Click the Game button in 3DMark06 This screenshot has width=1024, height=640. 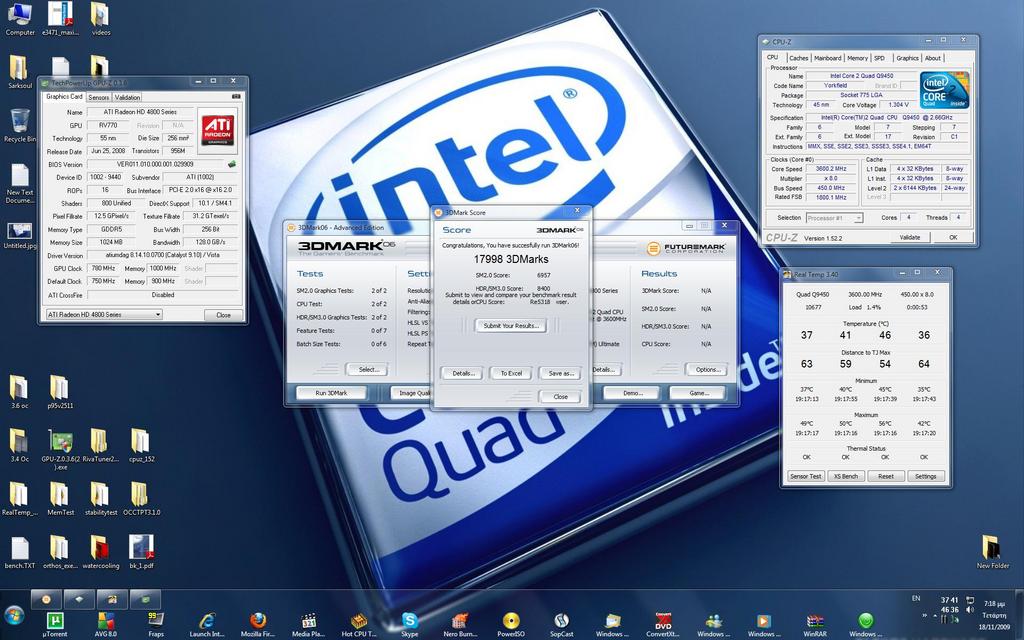[699, 393]
